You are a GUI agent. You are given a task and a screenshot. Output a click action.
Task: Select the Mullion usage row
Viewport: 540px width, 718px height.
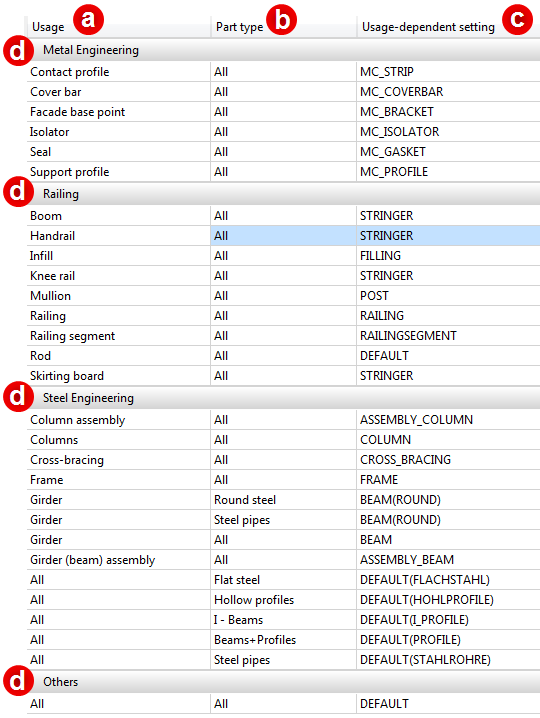click(x=284, y=296)
